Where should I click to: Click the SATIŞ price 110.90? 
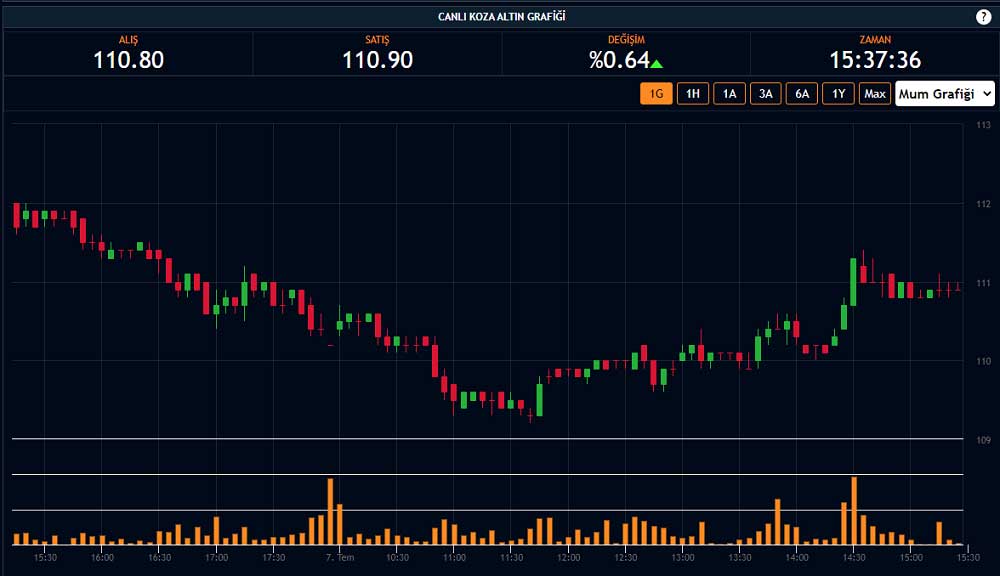(x=378, y=60)
